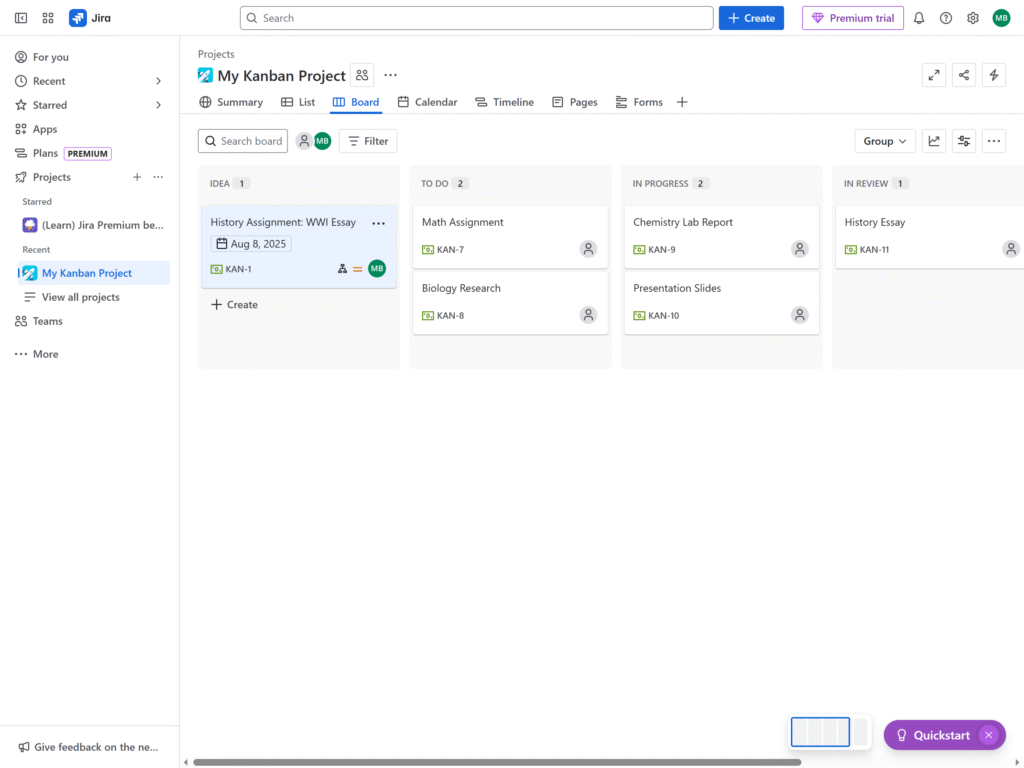Click assignee avatar on Math Assignment card
Screen dimensions: 1024x768
(x=588, y=249)
